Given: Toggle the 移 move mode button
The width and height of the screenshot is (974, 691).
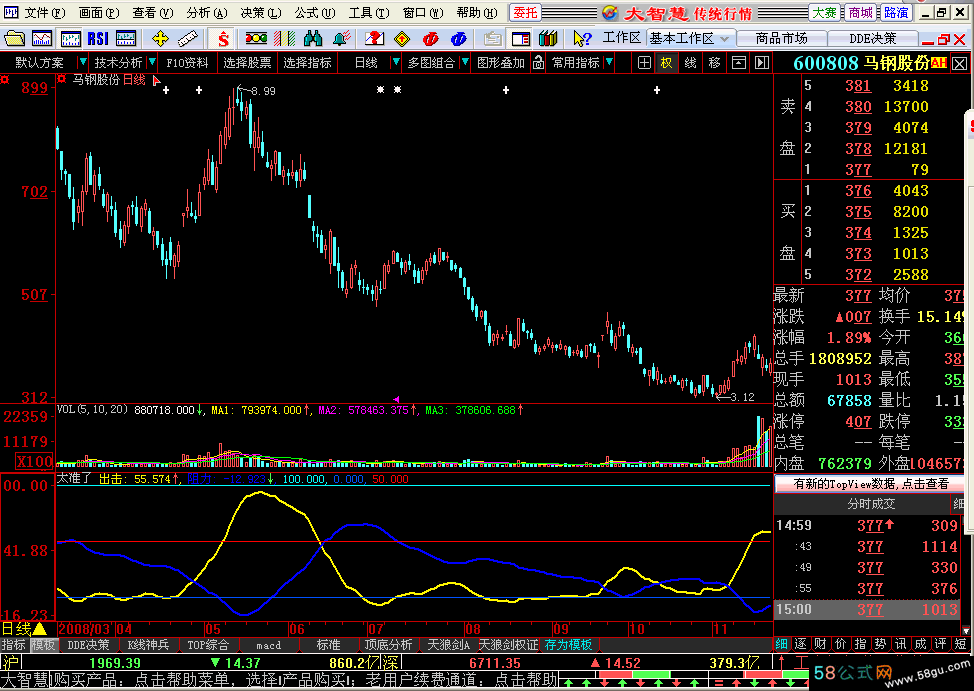Looking at the screenshot, I should (x=714, y=63).
